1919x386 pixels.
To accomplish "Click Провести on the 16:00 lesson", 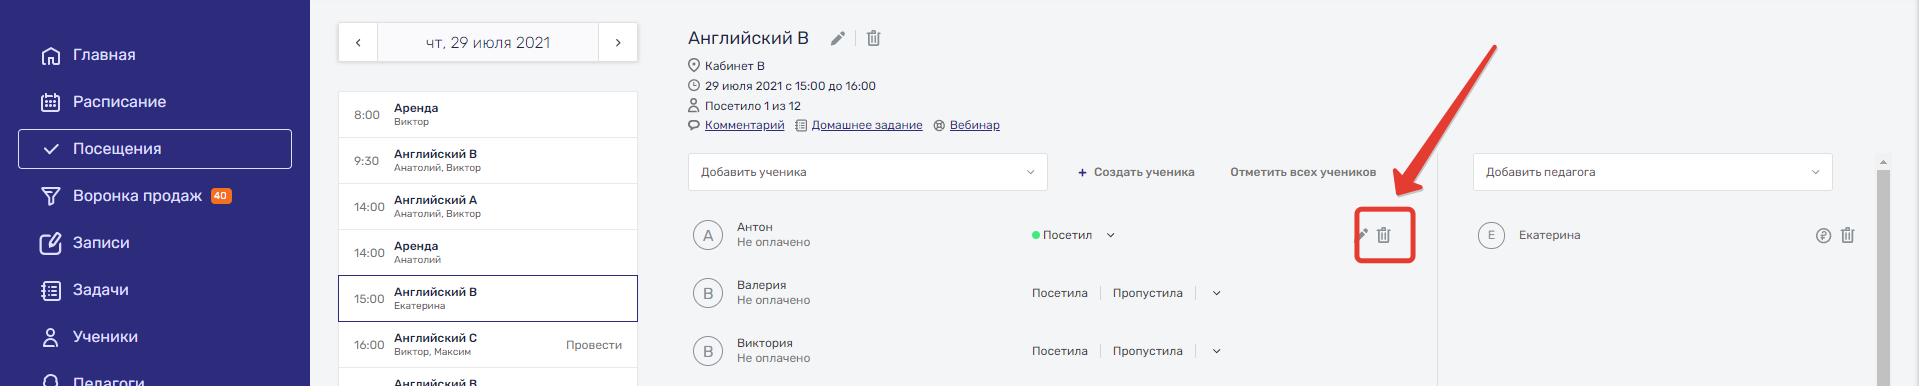I will point(594,345).
